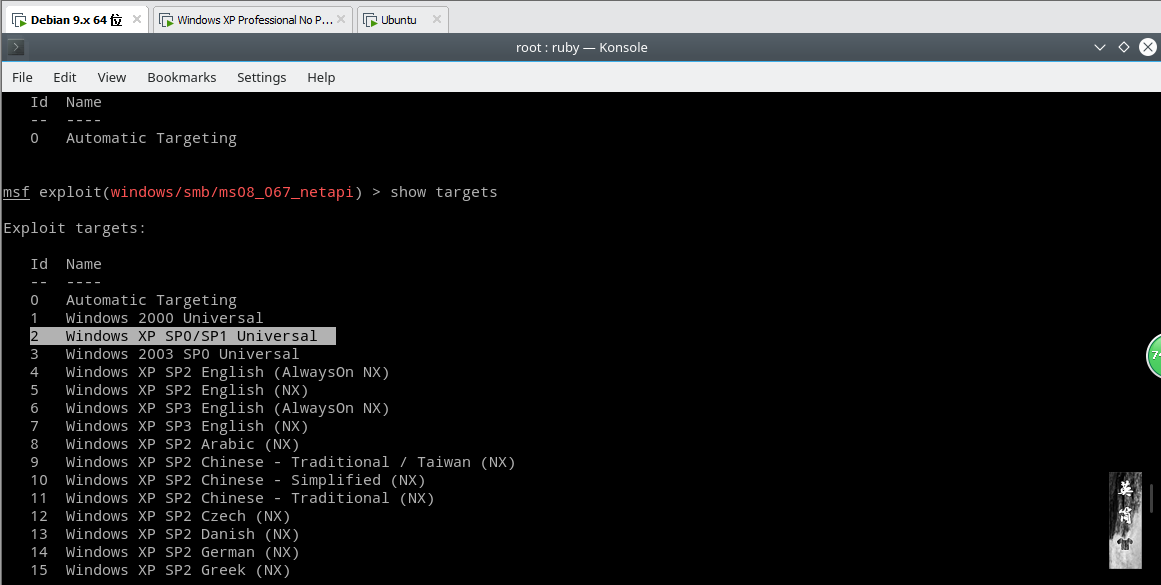Click the highlighted Windows XP SP0/SP1 Universal row

point(183,336)
